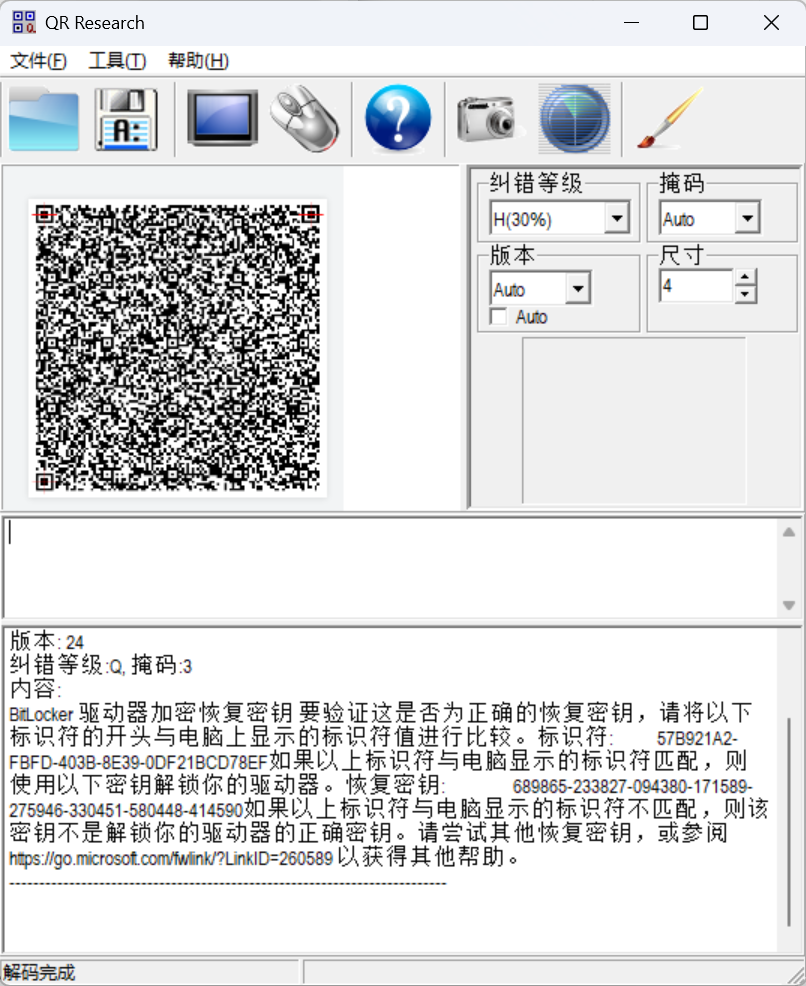Image resolution: width=806 pixels, height=986 pixels.
Task: Click the empty preview box in right panel
Action: coord(634,421)
